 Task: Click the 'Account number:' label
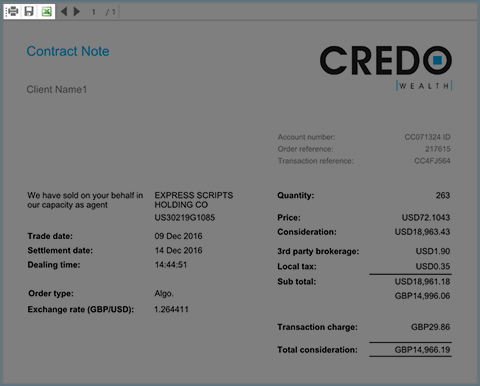tap(306, 137)
